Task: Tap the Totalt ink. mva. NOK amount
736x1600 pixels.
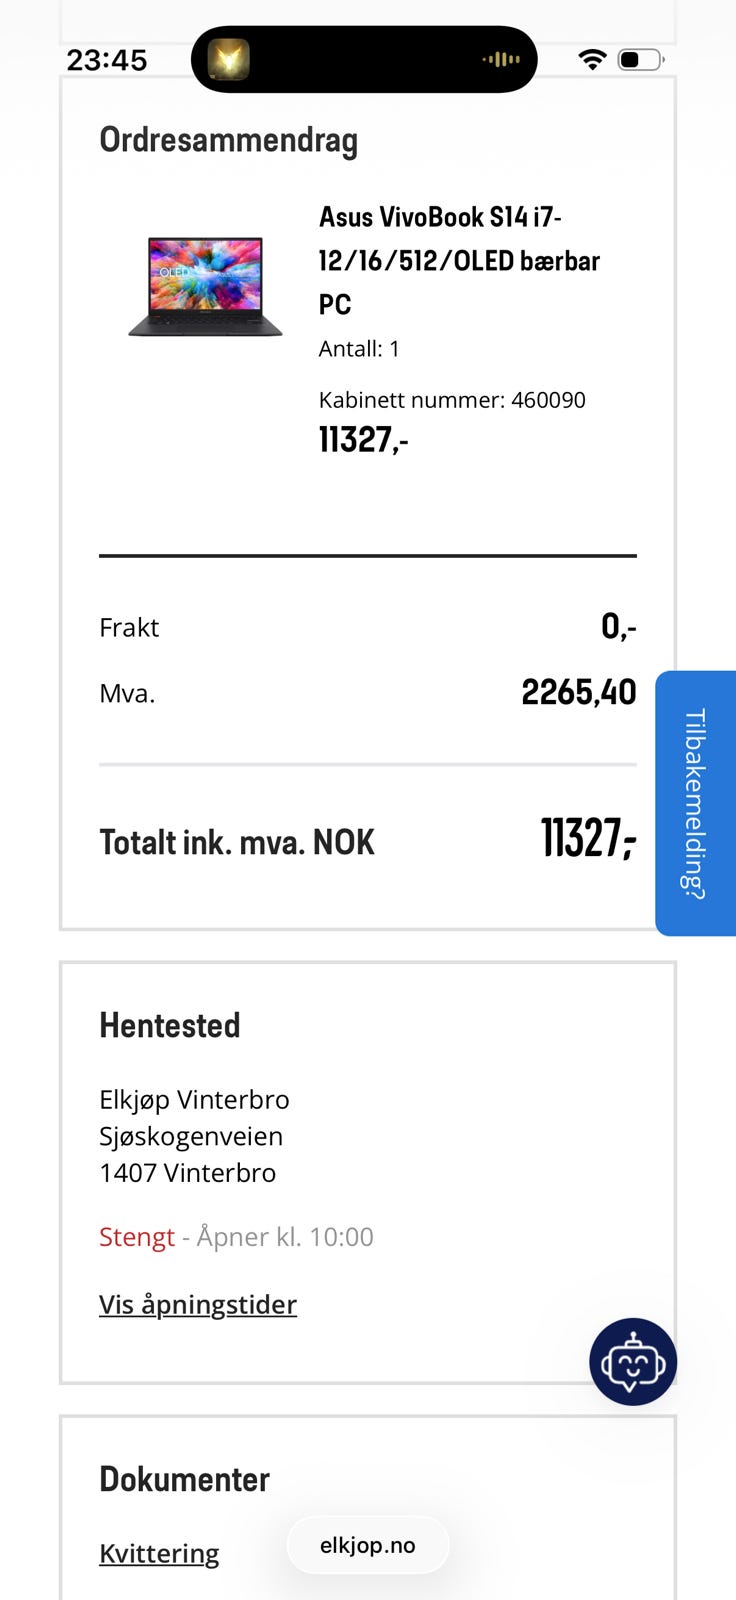Action: [x=588, y=838]
